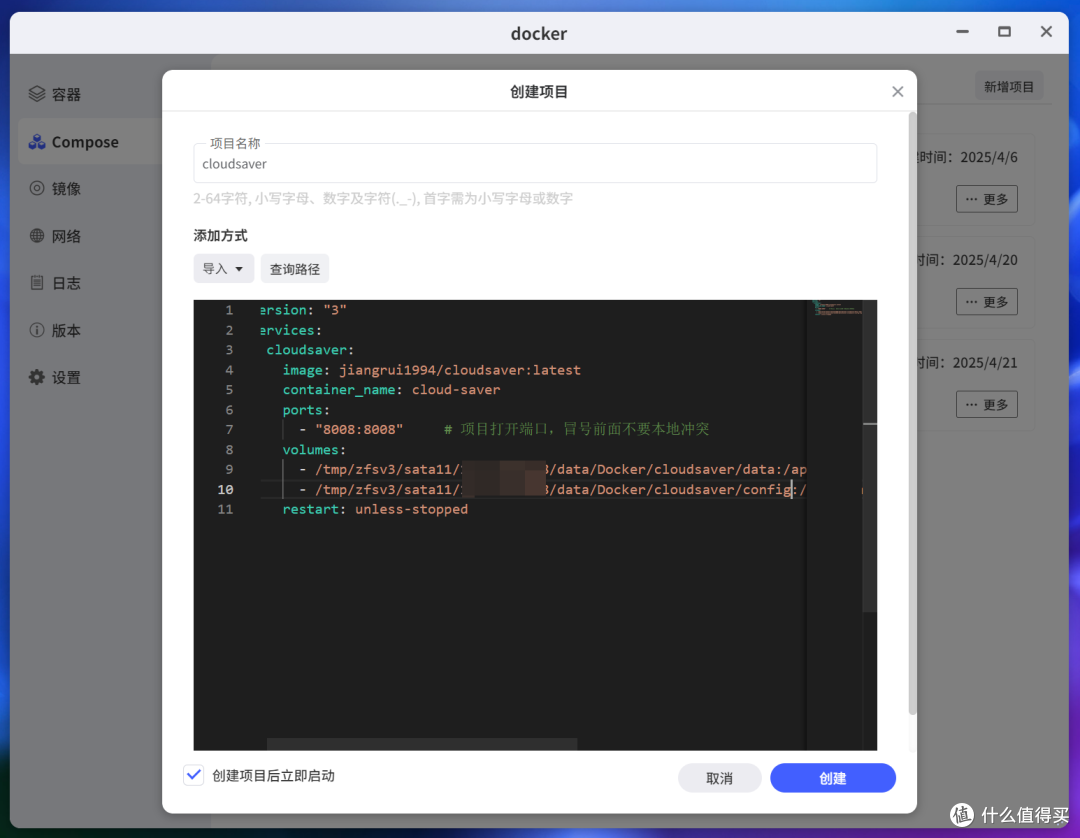Open the 容器 (Containers) sidebar icon
The image size is (1080, 838).
click(55, 94)
